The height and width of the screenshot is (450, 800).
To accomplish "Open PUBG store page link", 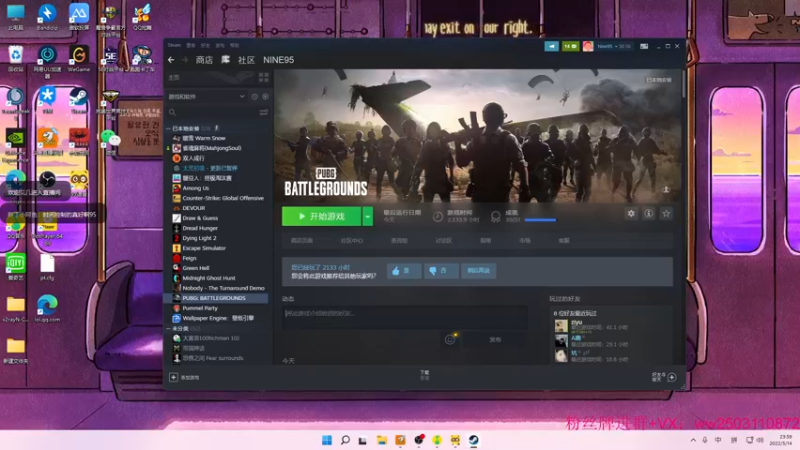I will click(302, 240).
